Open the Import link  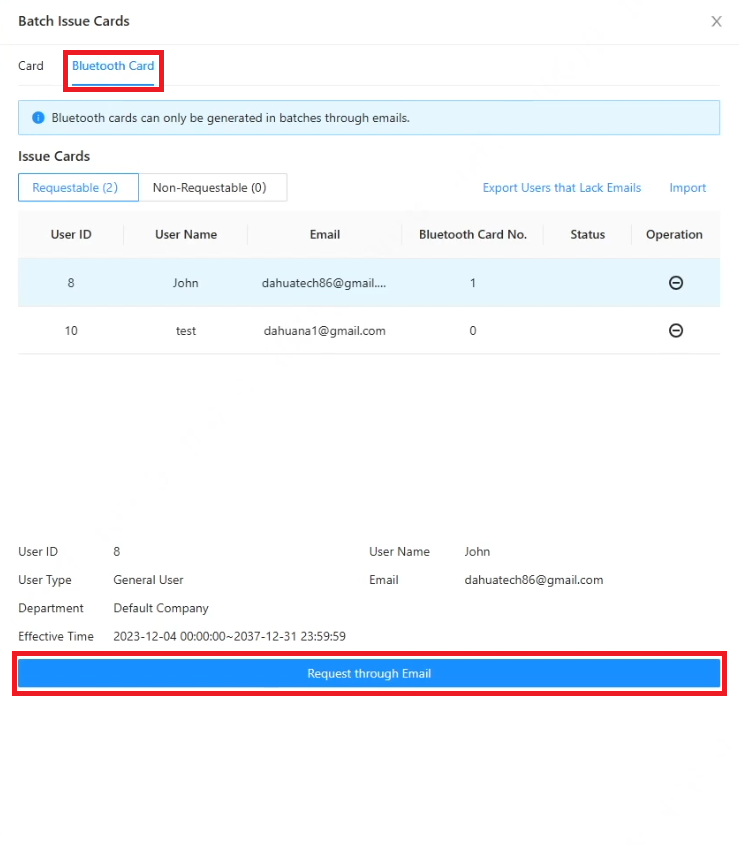click(687, 188)
